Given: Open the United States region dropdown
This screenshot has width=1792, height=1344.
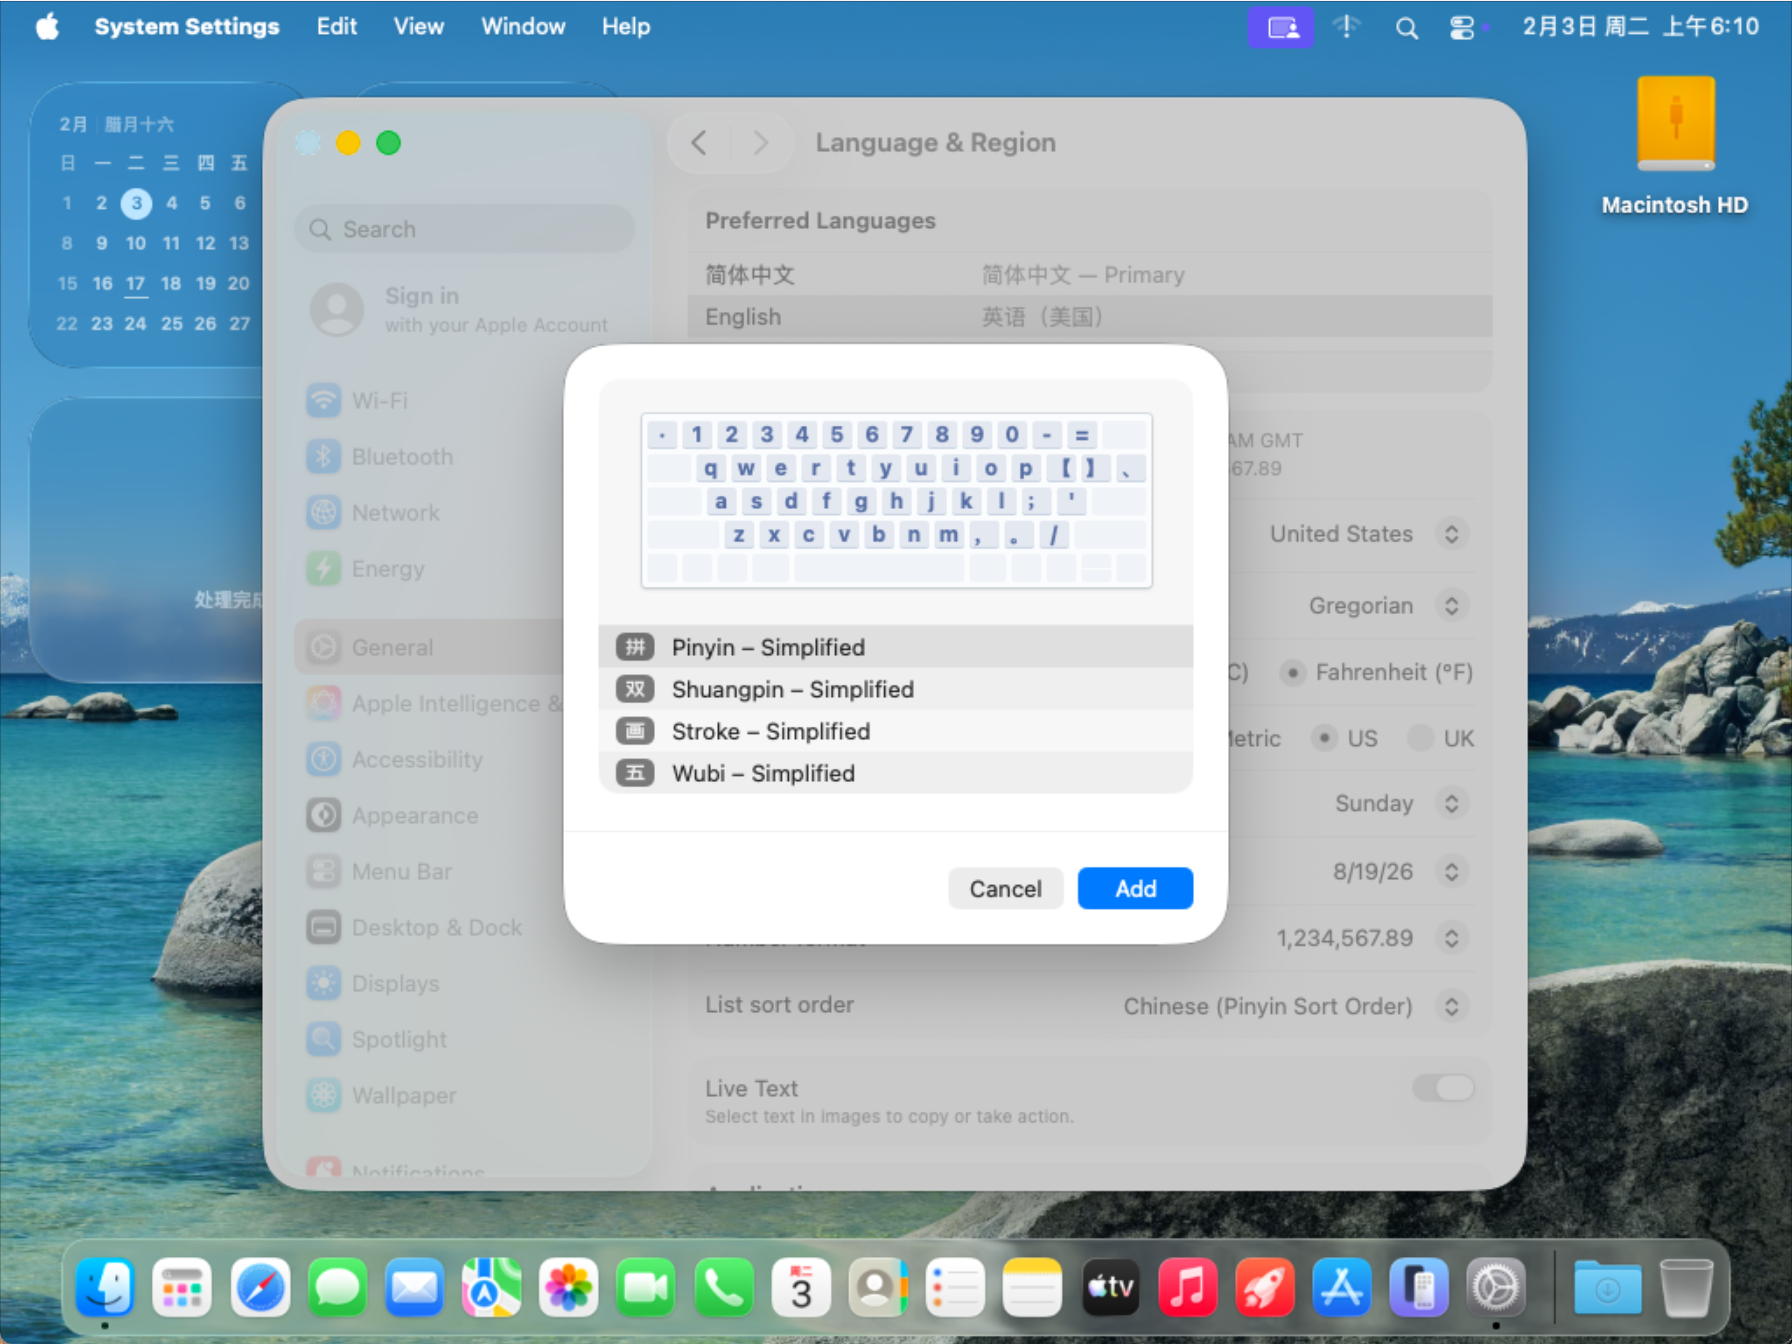Looking at the screenshot, I should coord(1450,534).
